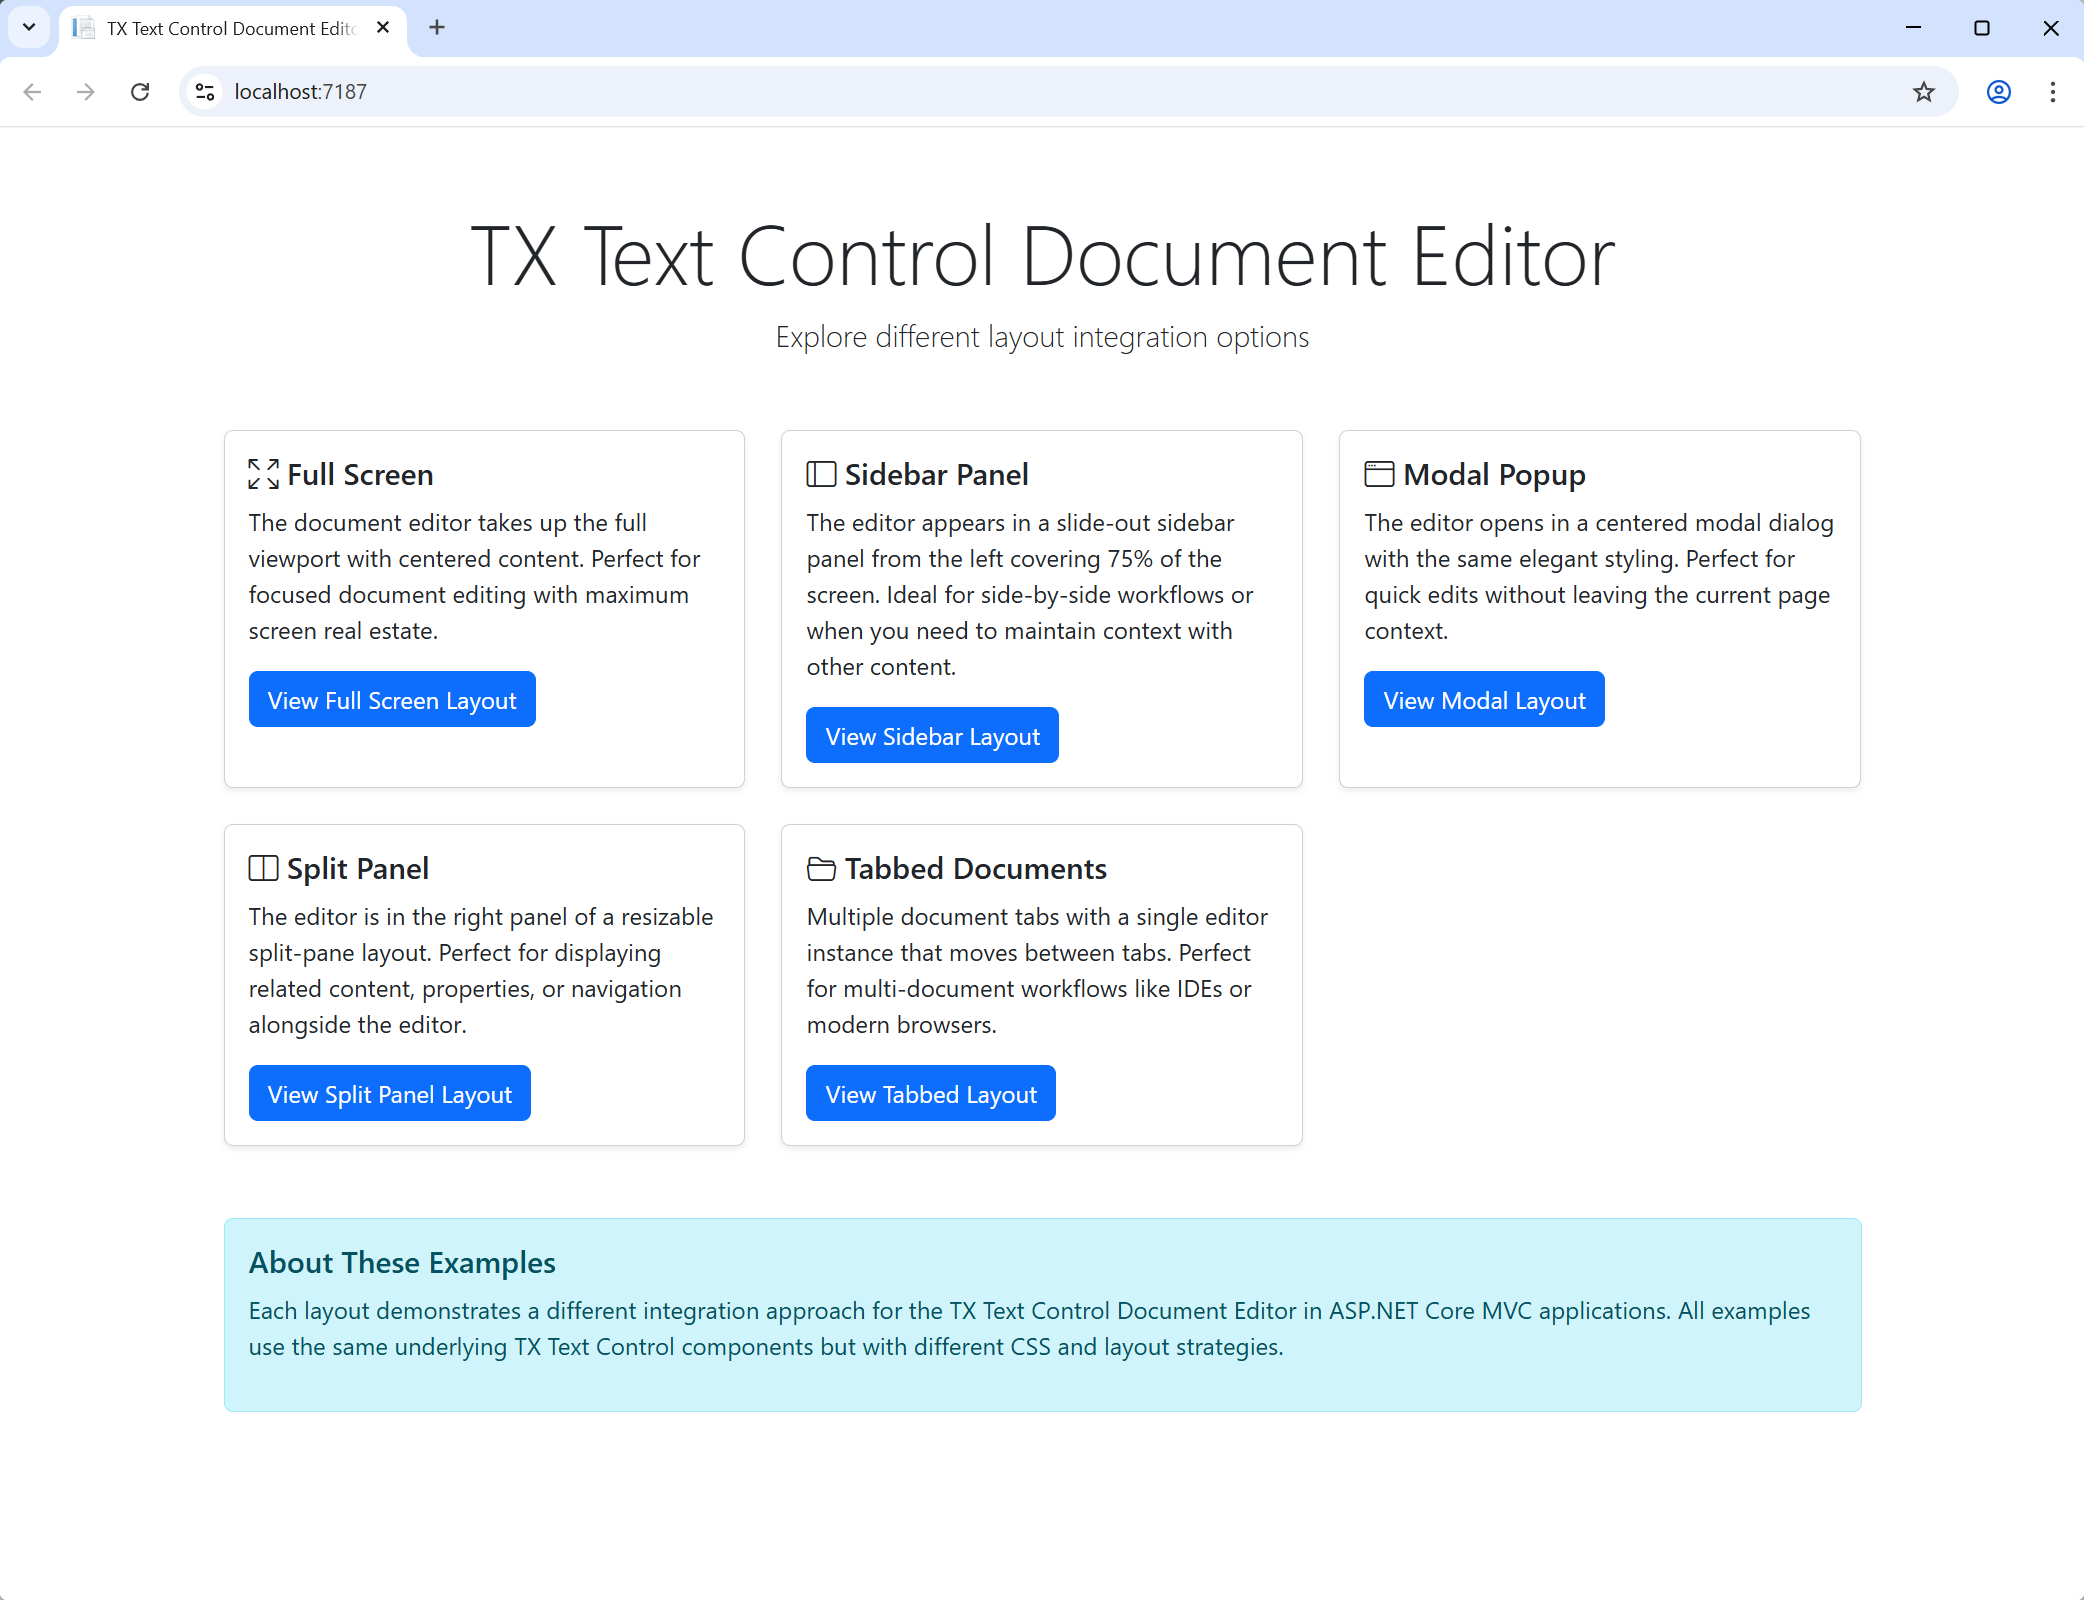Open the browser profile account icon

[1997, 91]
